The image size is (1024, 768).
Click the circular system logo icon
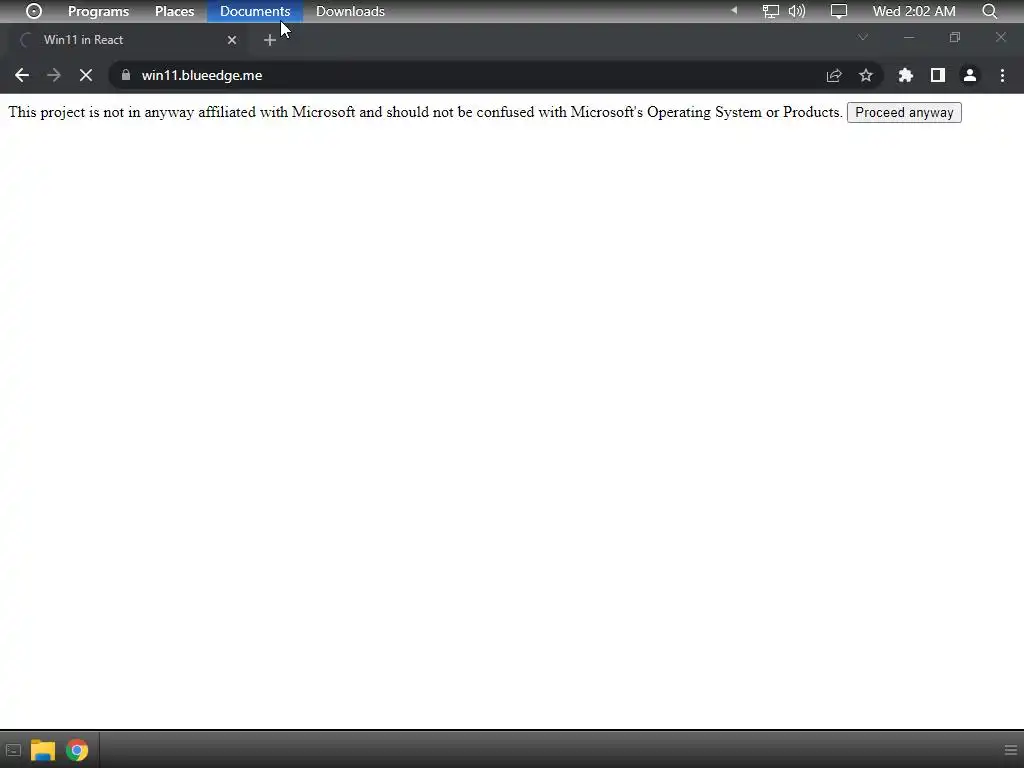point(33,11)
